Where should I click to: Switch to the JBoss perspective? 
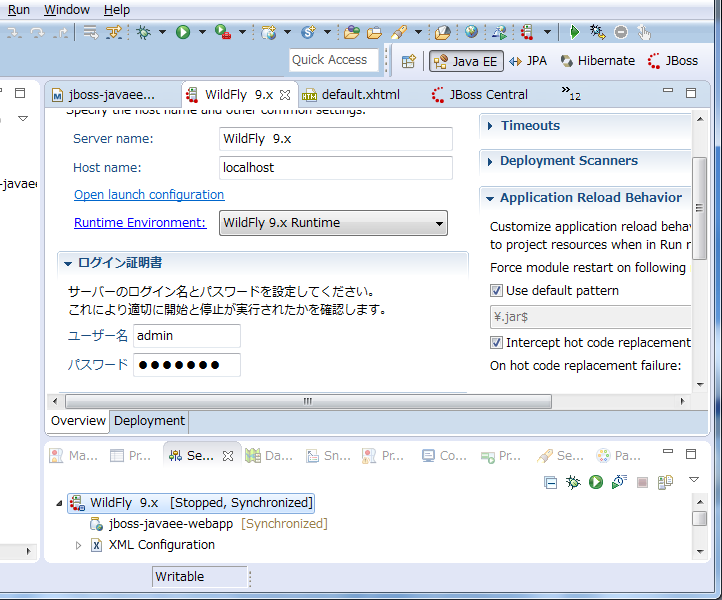pyautogui.click(x=673, y=61)
